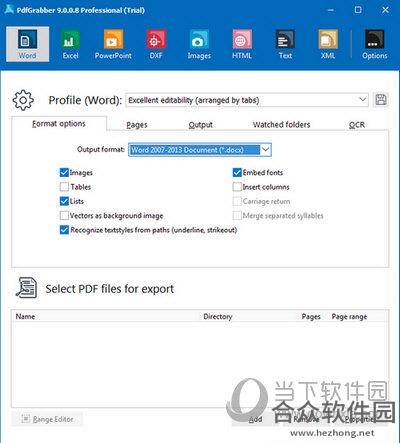Select the Text export icon
Screen dimensions: 400x443
(x=285, y=44)
